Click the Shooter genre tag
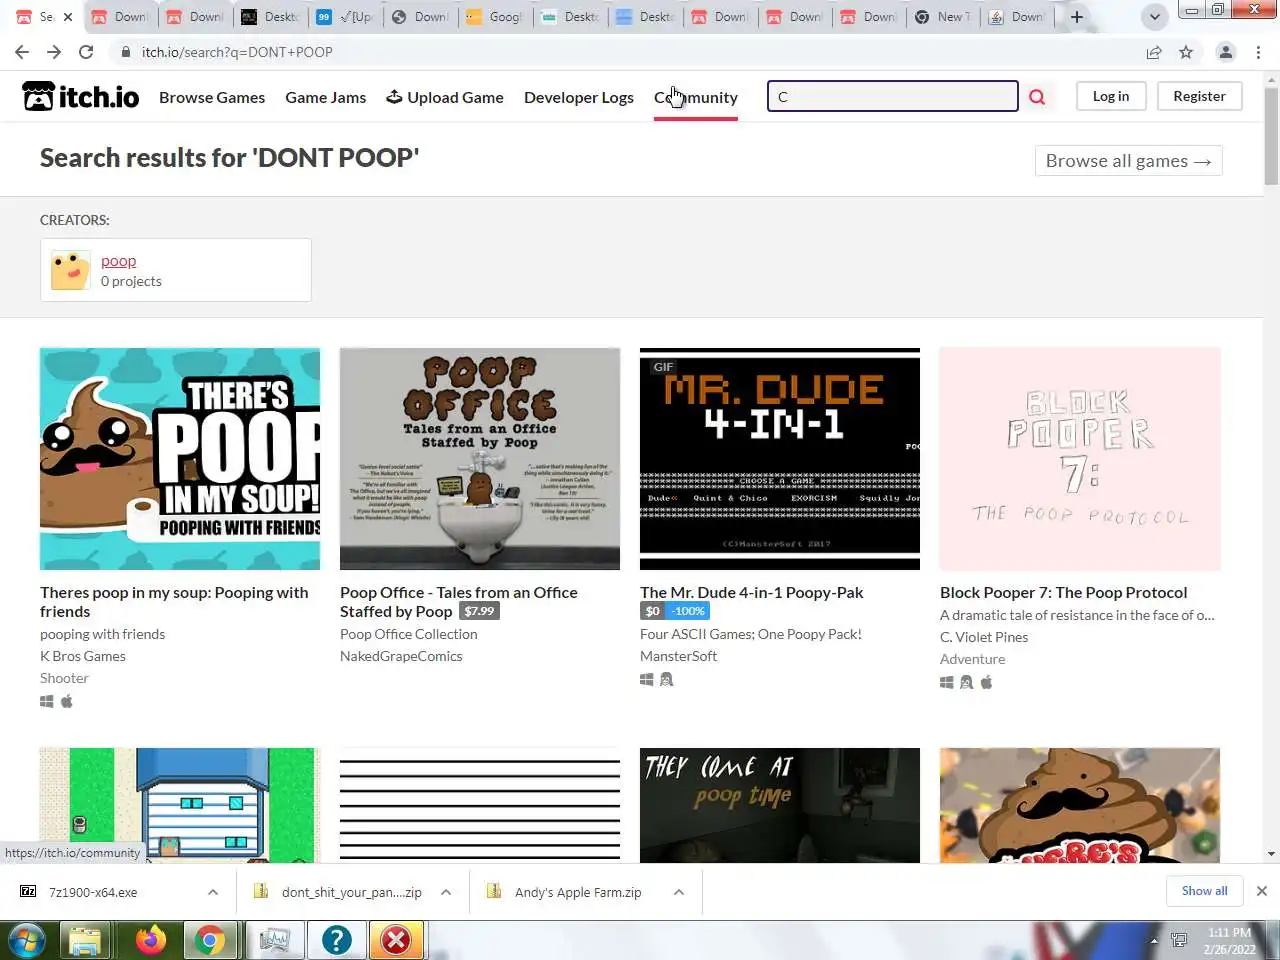This screenshot has height=960, width=1280. click(x=64, y=678)
